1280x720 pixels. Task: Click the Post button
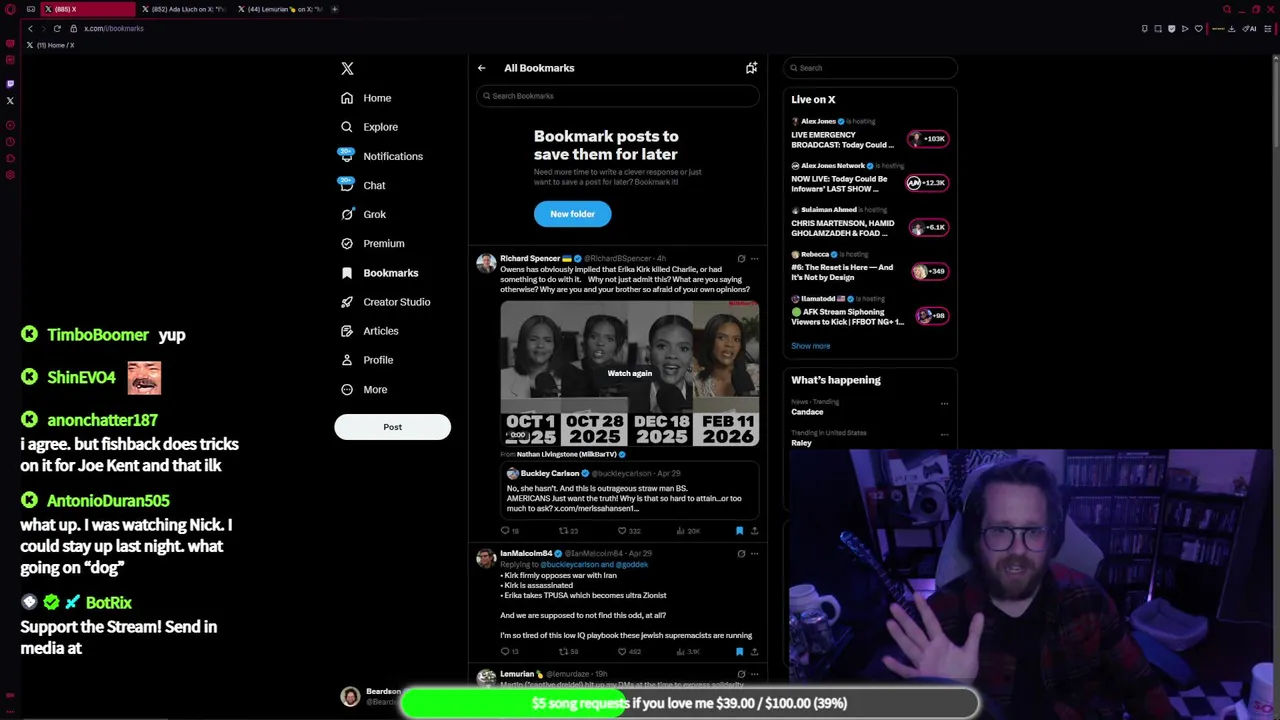pos(392,427)
